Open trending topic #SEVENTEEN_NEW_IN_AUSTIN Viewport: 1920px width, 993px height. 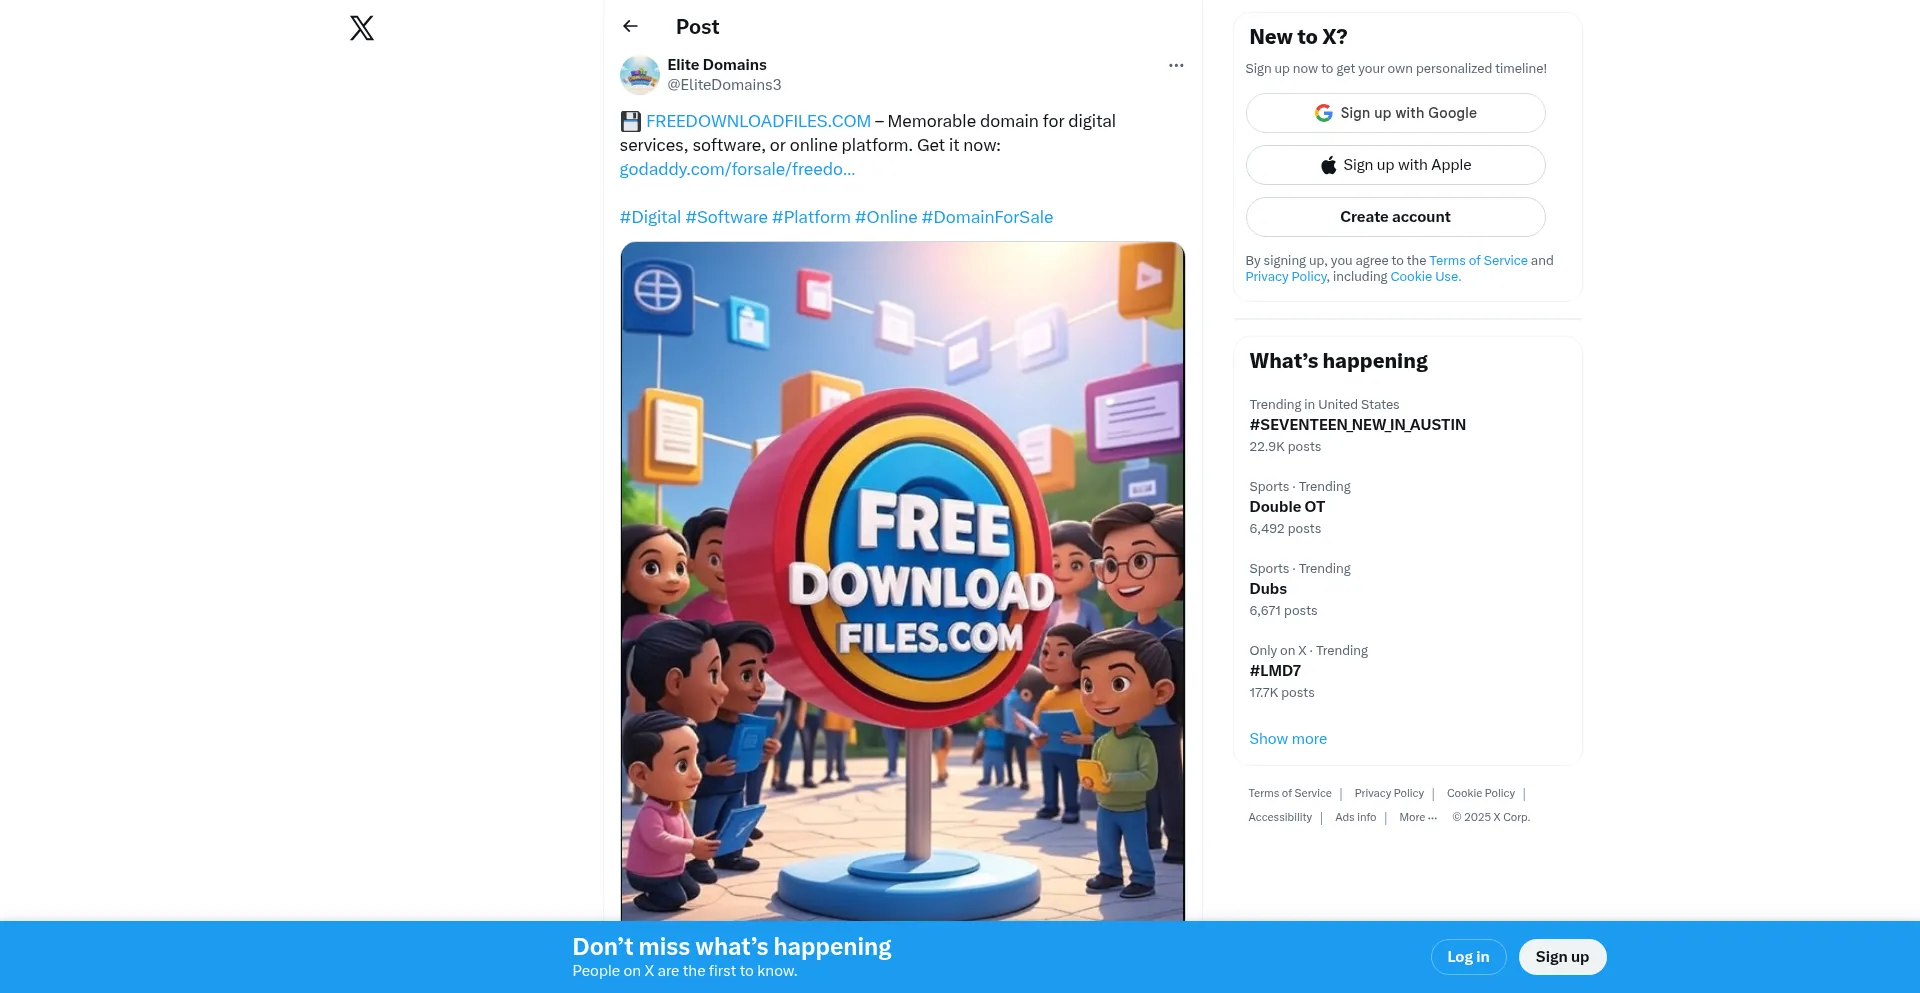tap(1357, 425)
